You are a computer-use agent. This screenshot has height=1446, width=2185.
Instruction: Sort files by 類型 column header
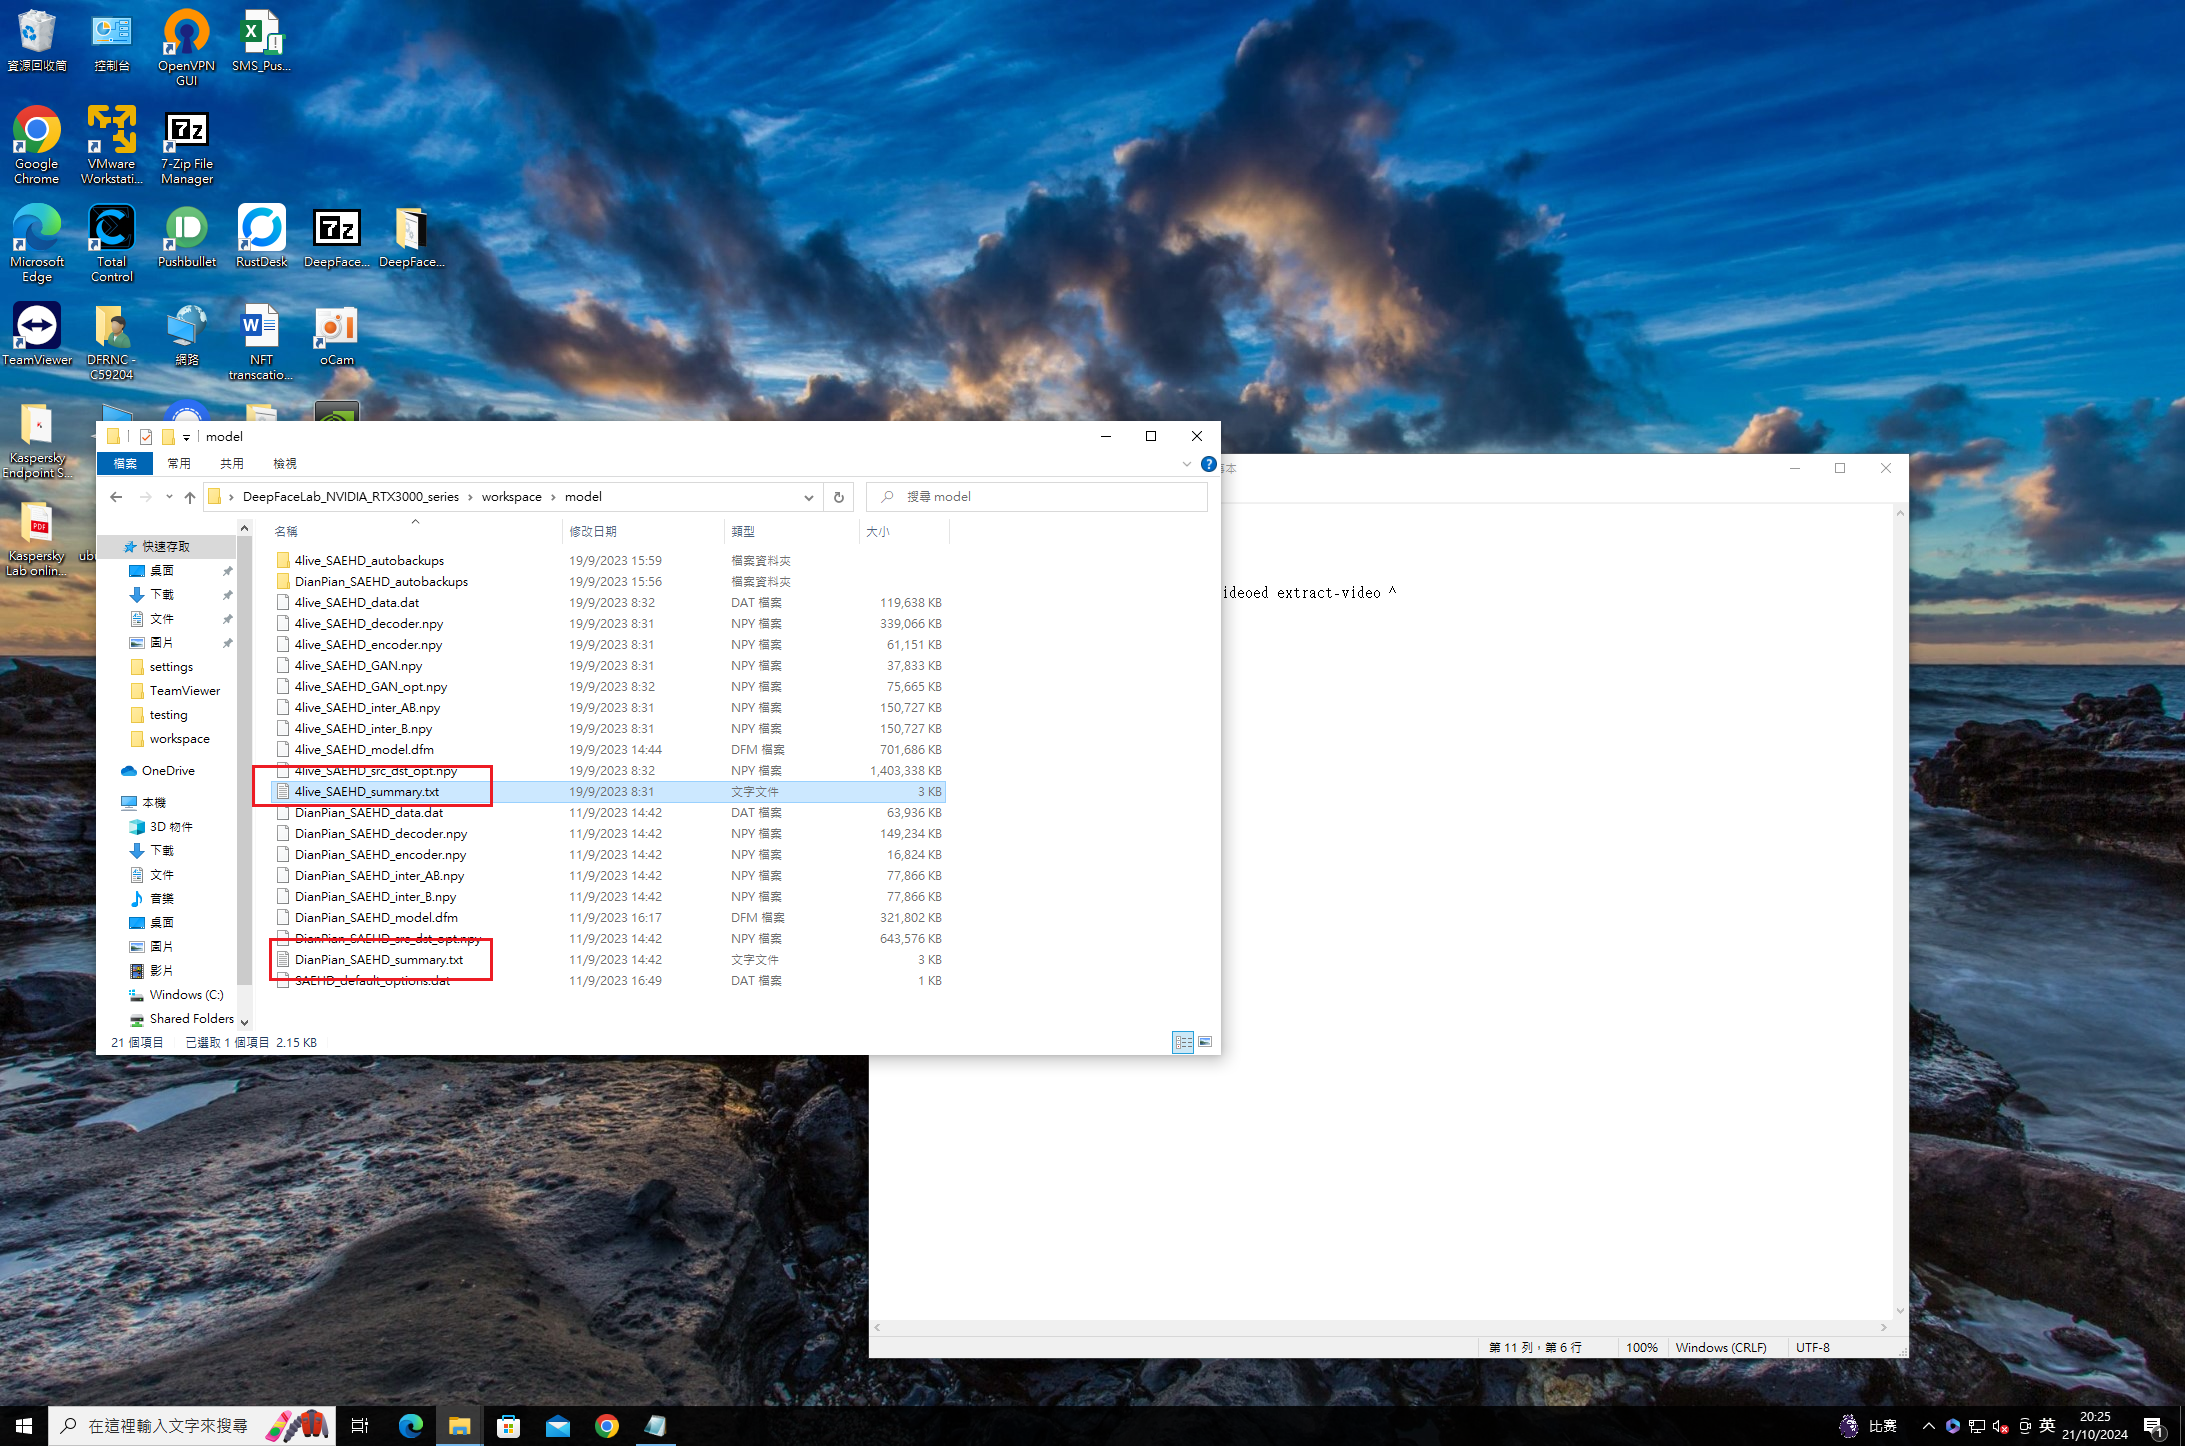[791, 532]
